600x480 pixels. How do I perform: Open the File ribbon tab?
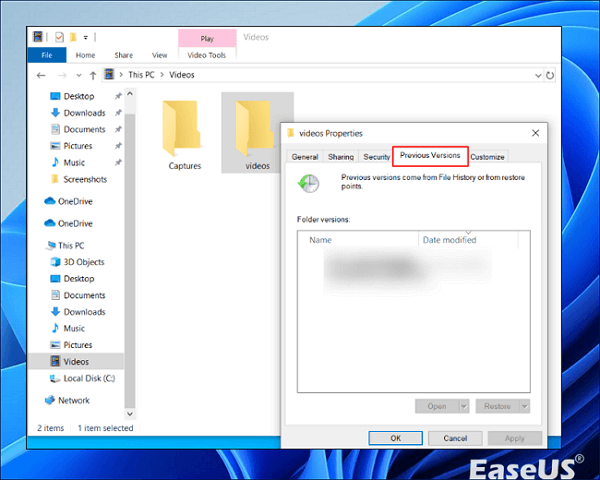pyautogui.click(x=47, y=55)
